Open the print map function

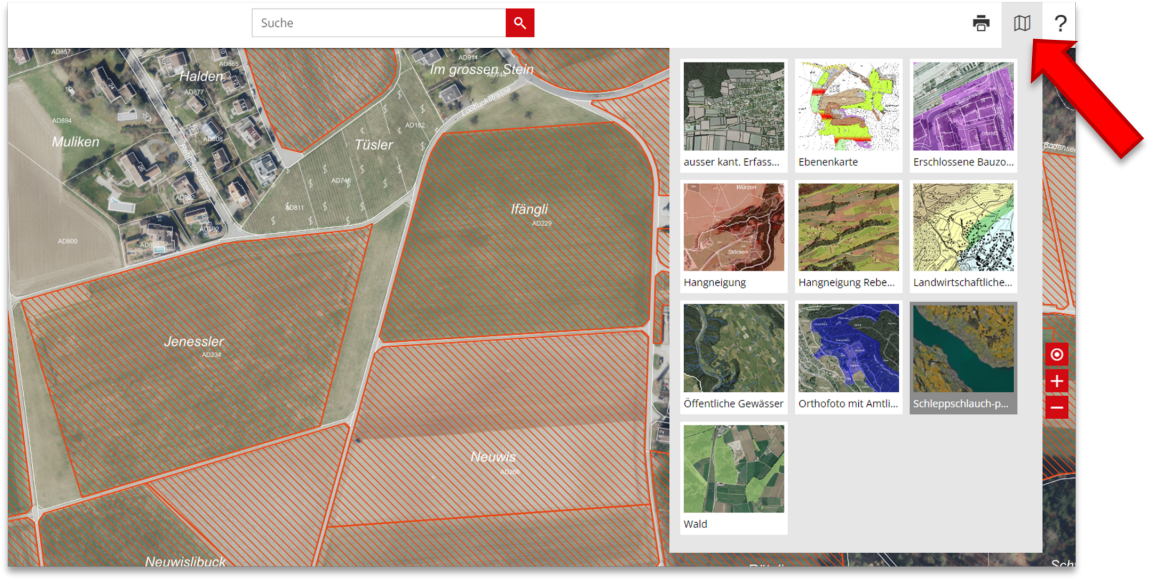[x=981, y=23]
